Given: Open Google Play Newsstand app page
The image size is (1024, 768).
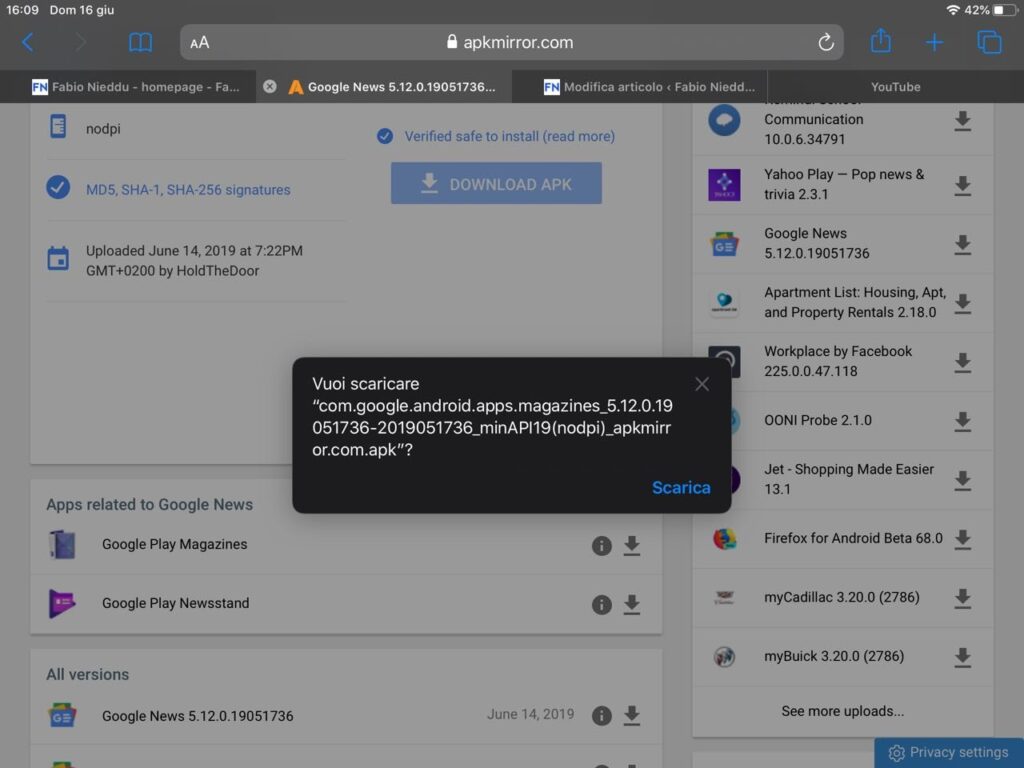Looking at the screenshot, I should coord(175,603).
